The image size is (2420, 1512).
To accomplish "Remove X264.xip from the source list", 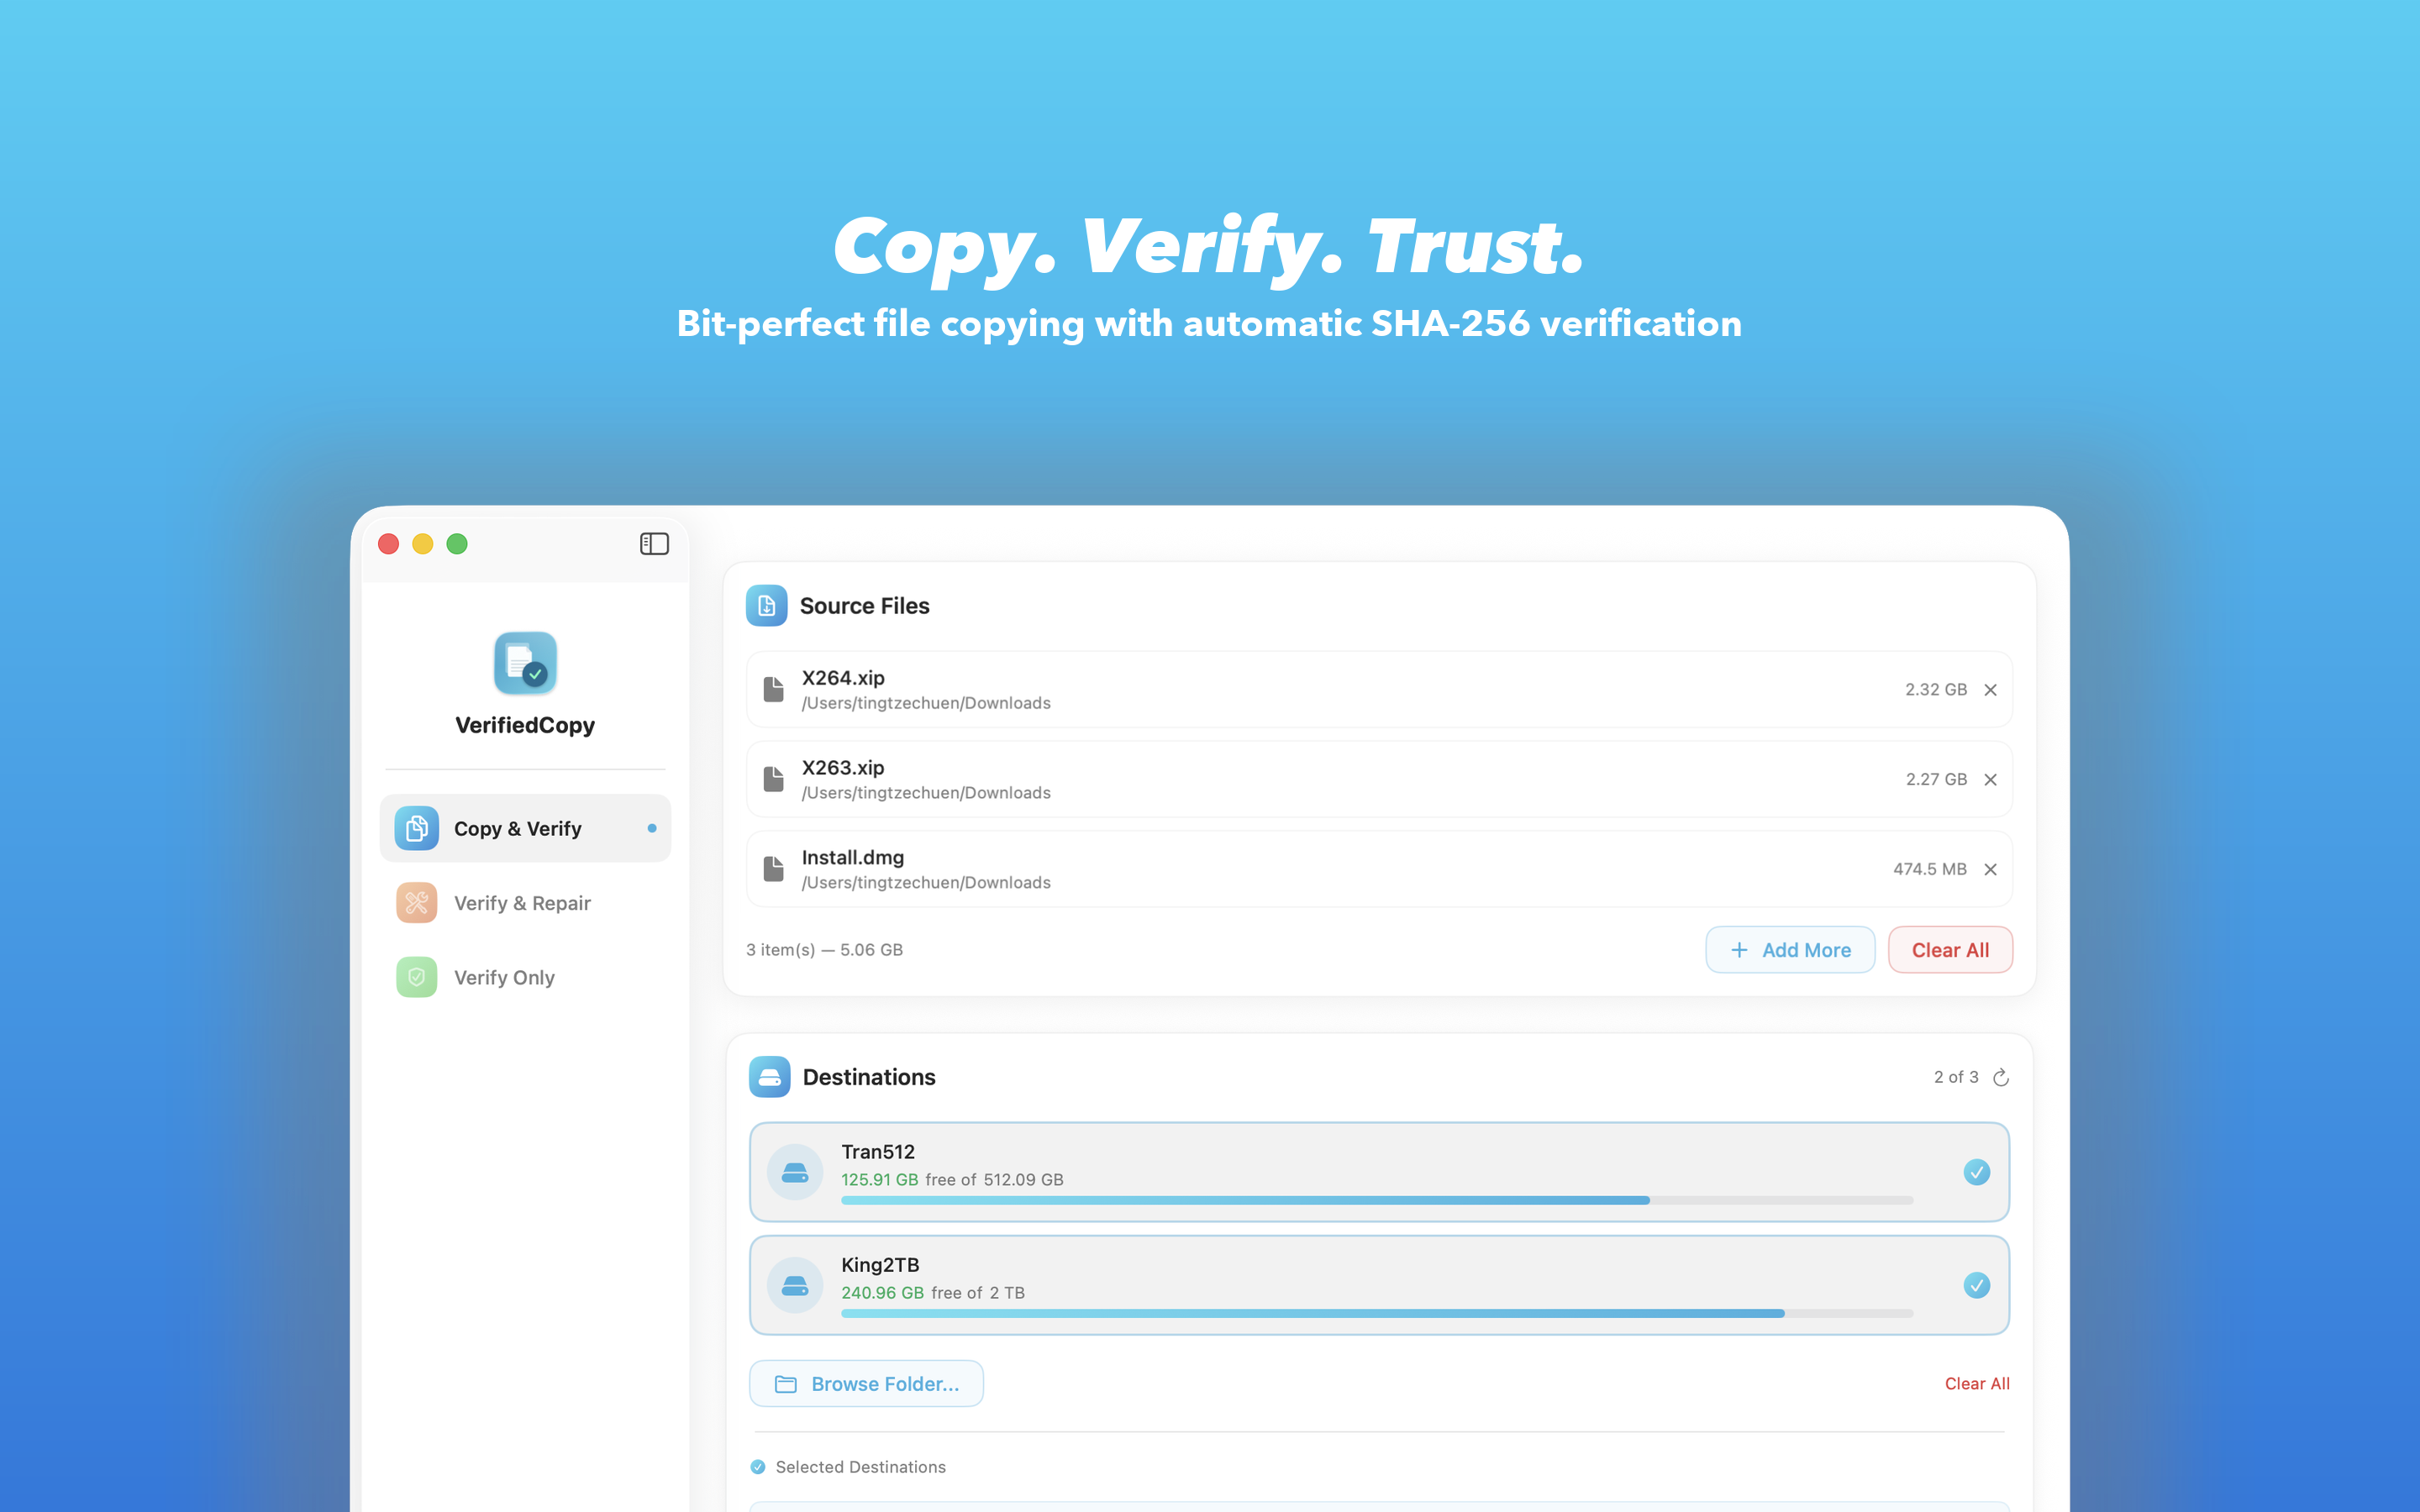I will click(1990, 689).
